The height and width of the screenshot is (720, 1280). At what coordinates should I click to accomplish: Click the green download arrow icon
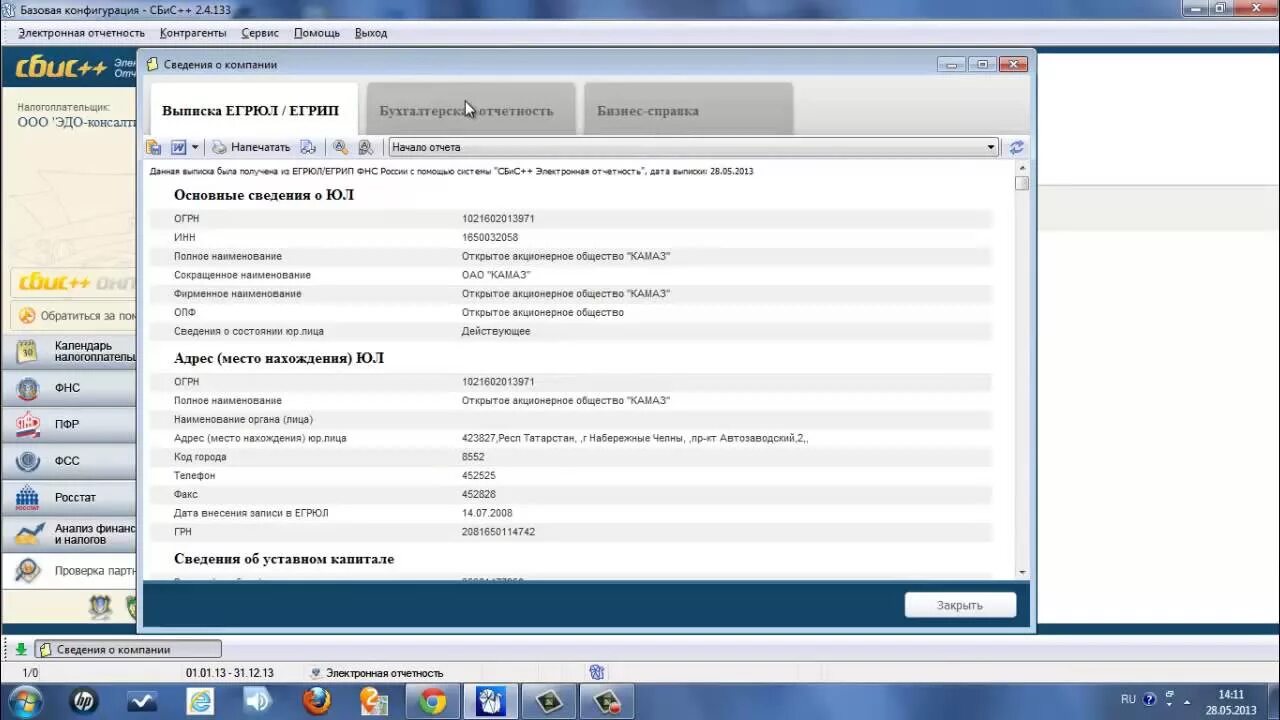click(x=21, y=649)
